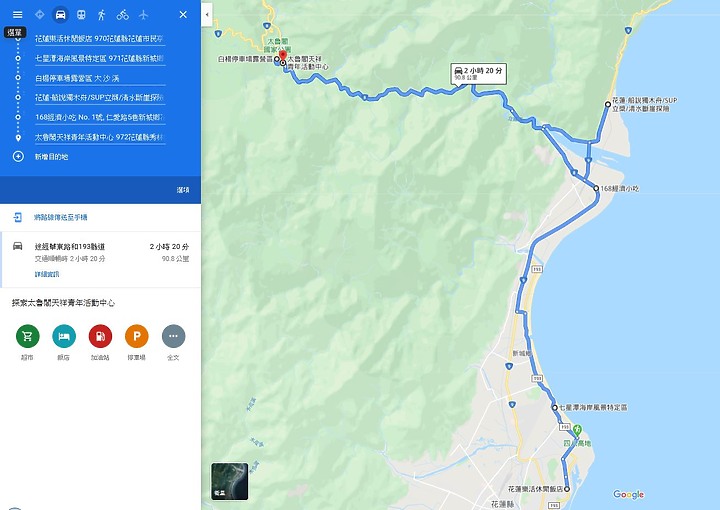Expand route details 詳細資訊 link
The width and height of the screenshot is (720, 510).
click(47, 274)
